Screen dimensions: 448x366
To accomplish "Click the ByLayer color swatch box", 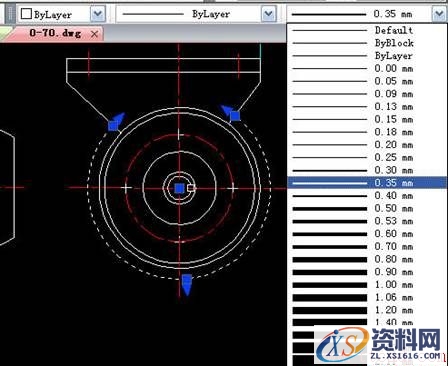I will point(26,14).
